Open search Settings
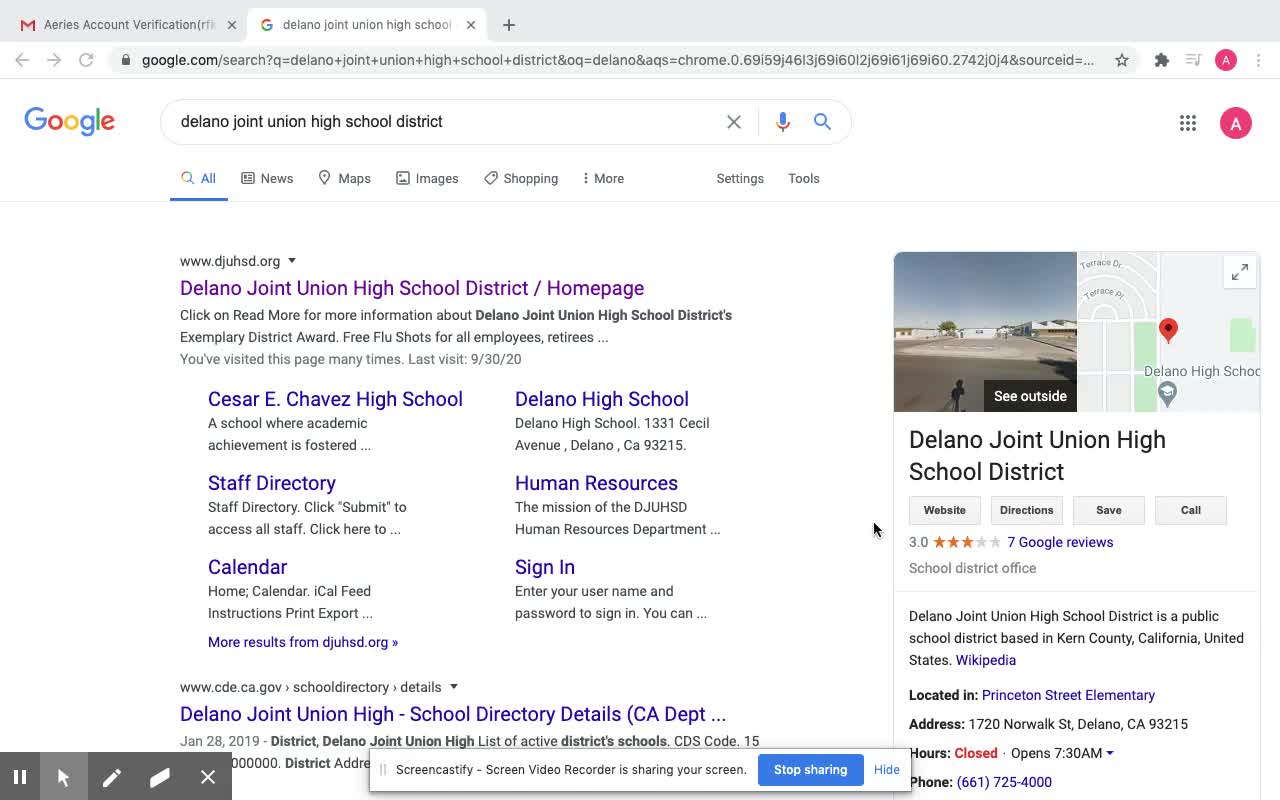The height and width of the screenshot is (800, 1280). click(x=740, y=179)
